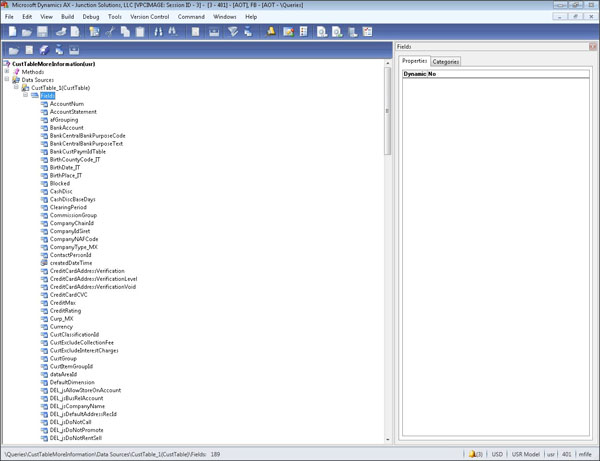Click the filter funnel toolbar icon

[x=234, y=32]
